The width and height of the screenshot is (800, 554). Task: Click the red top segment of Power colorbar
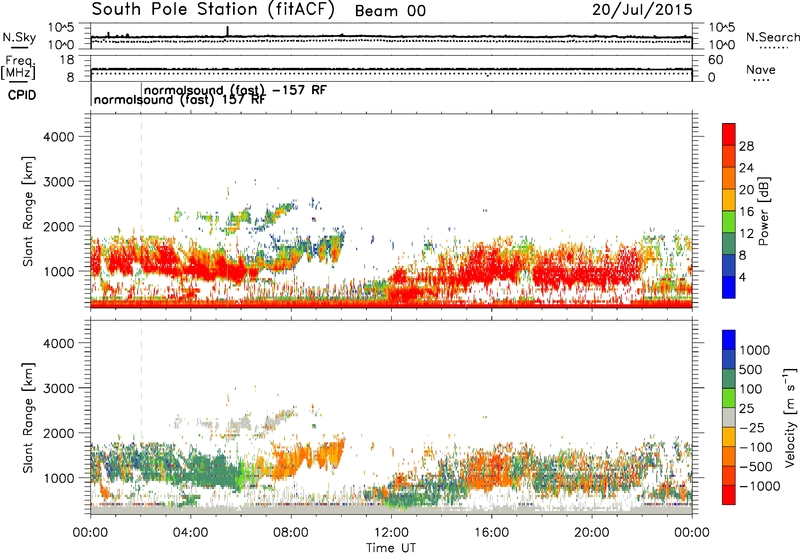[729, 134]
